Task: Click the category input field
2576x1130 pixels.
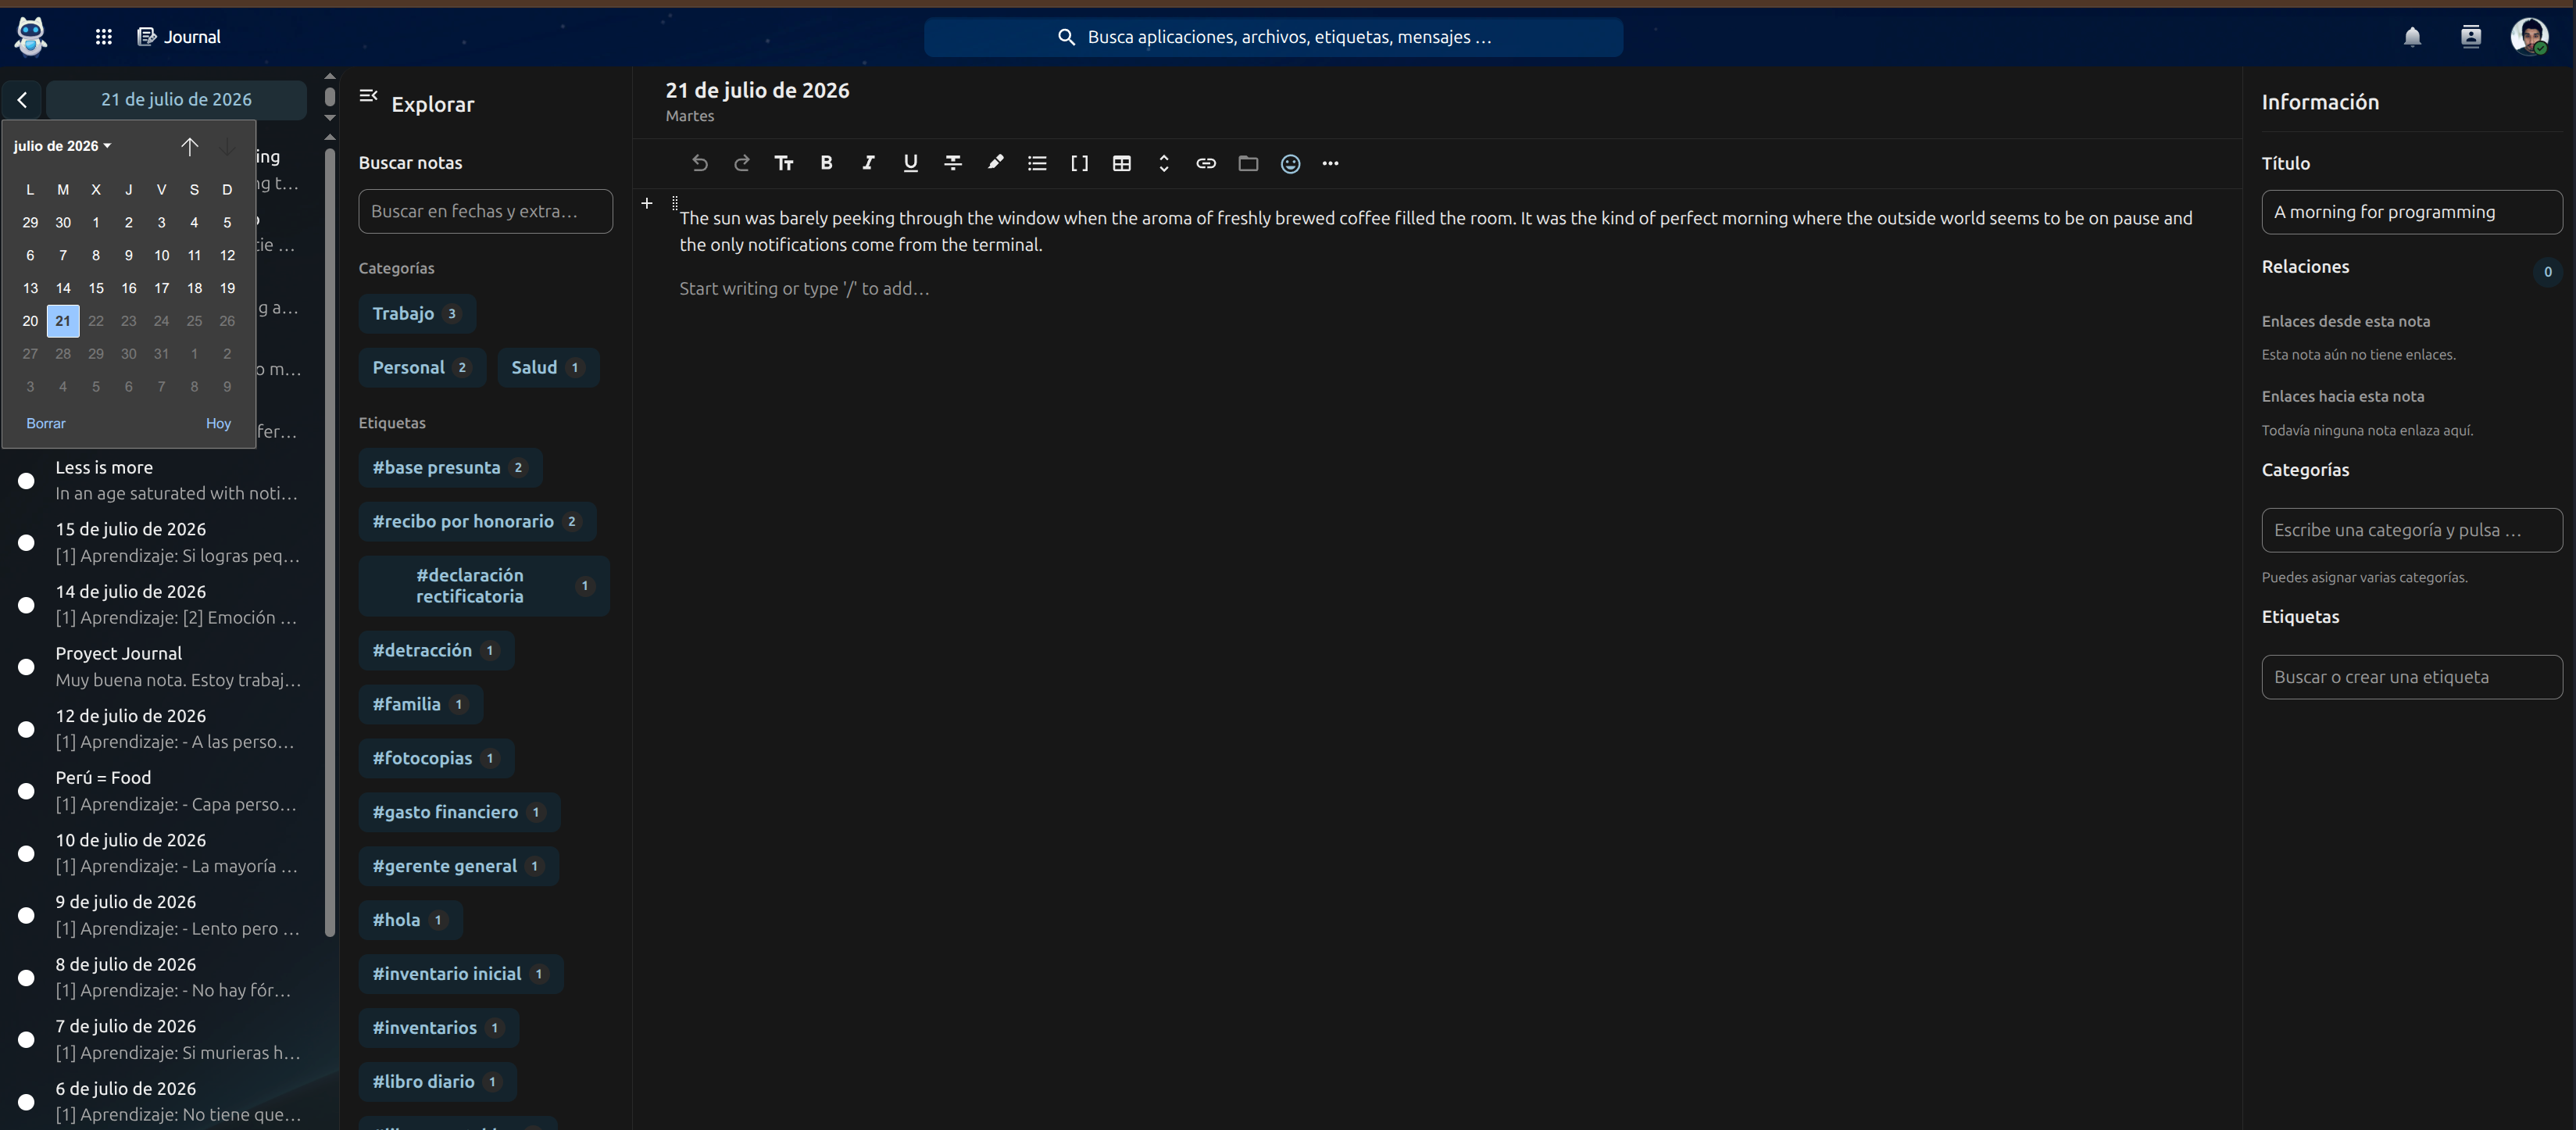Action: coord(2411,530)
